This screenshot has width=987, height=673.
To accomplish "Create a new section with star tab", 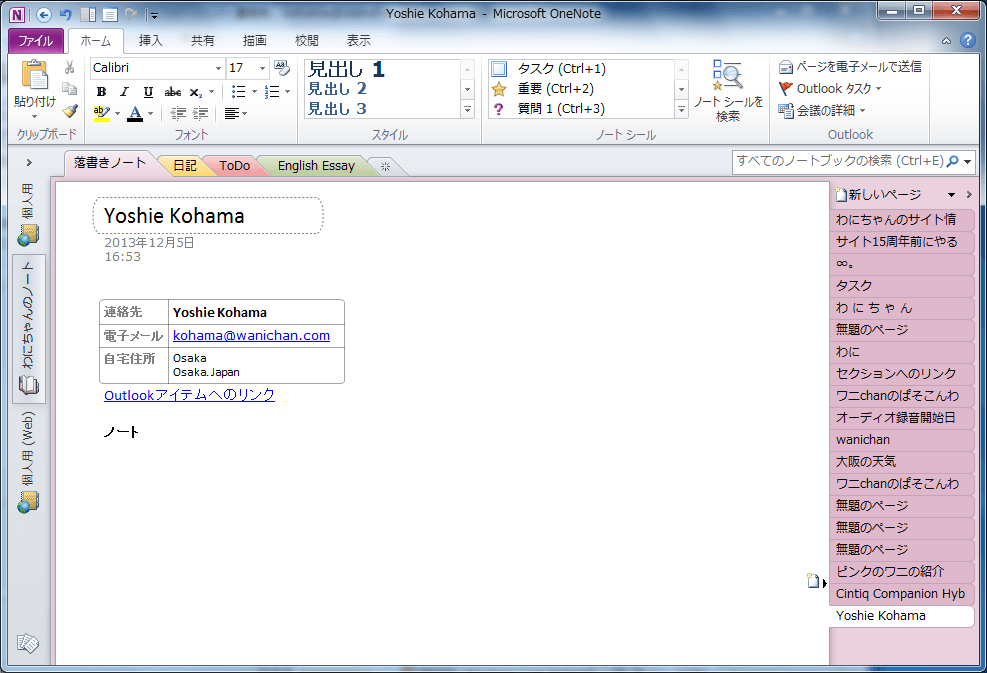I will tap(385, 166).
